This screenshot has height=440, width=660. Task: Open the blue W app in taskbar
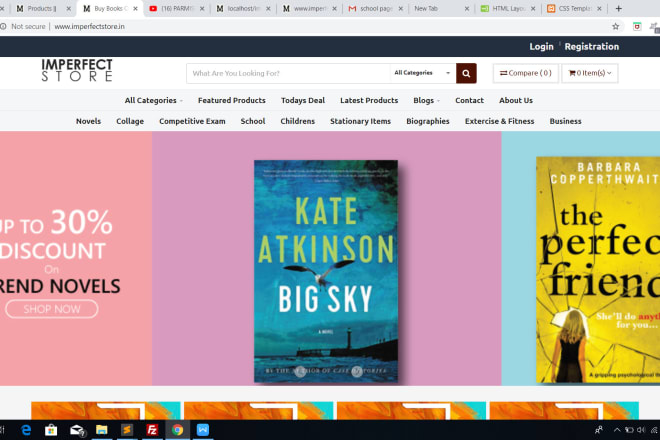point(202,430)
